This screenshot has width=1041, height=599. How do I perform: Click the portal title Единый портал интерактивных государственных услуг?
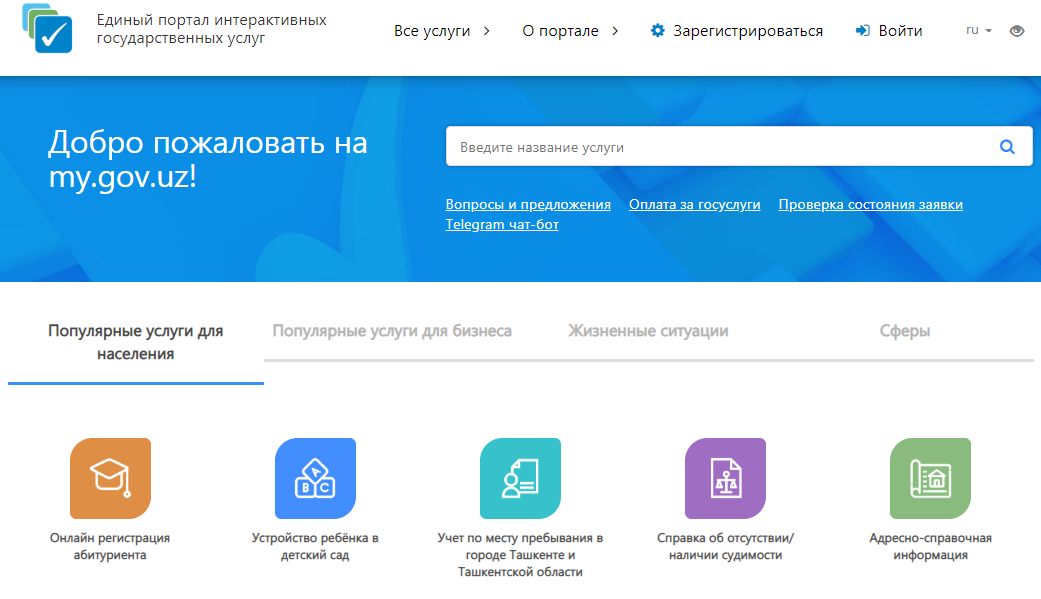211,29
